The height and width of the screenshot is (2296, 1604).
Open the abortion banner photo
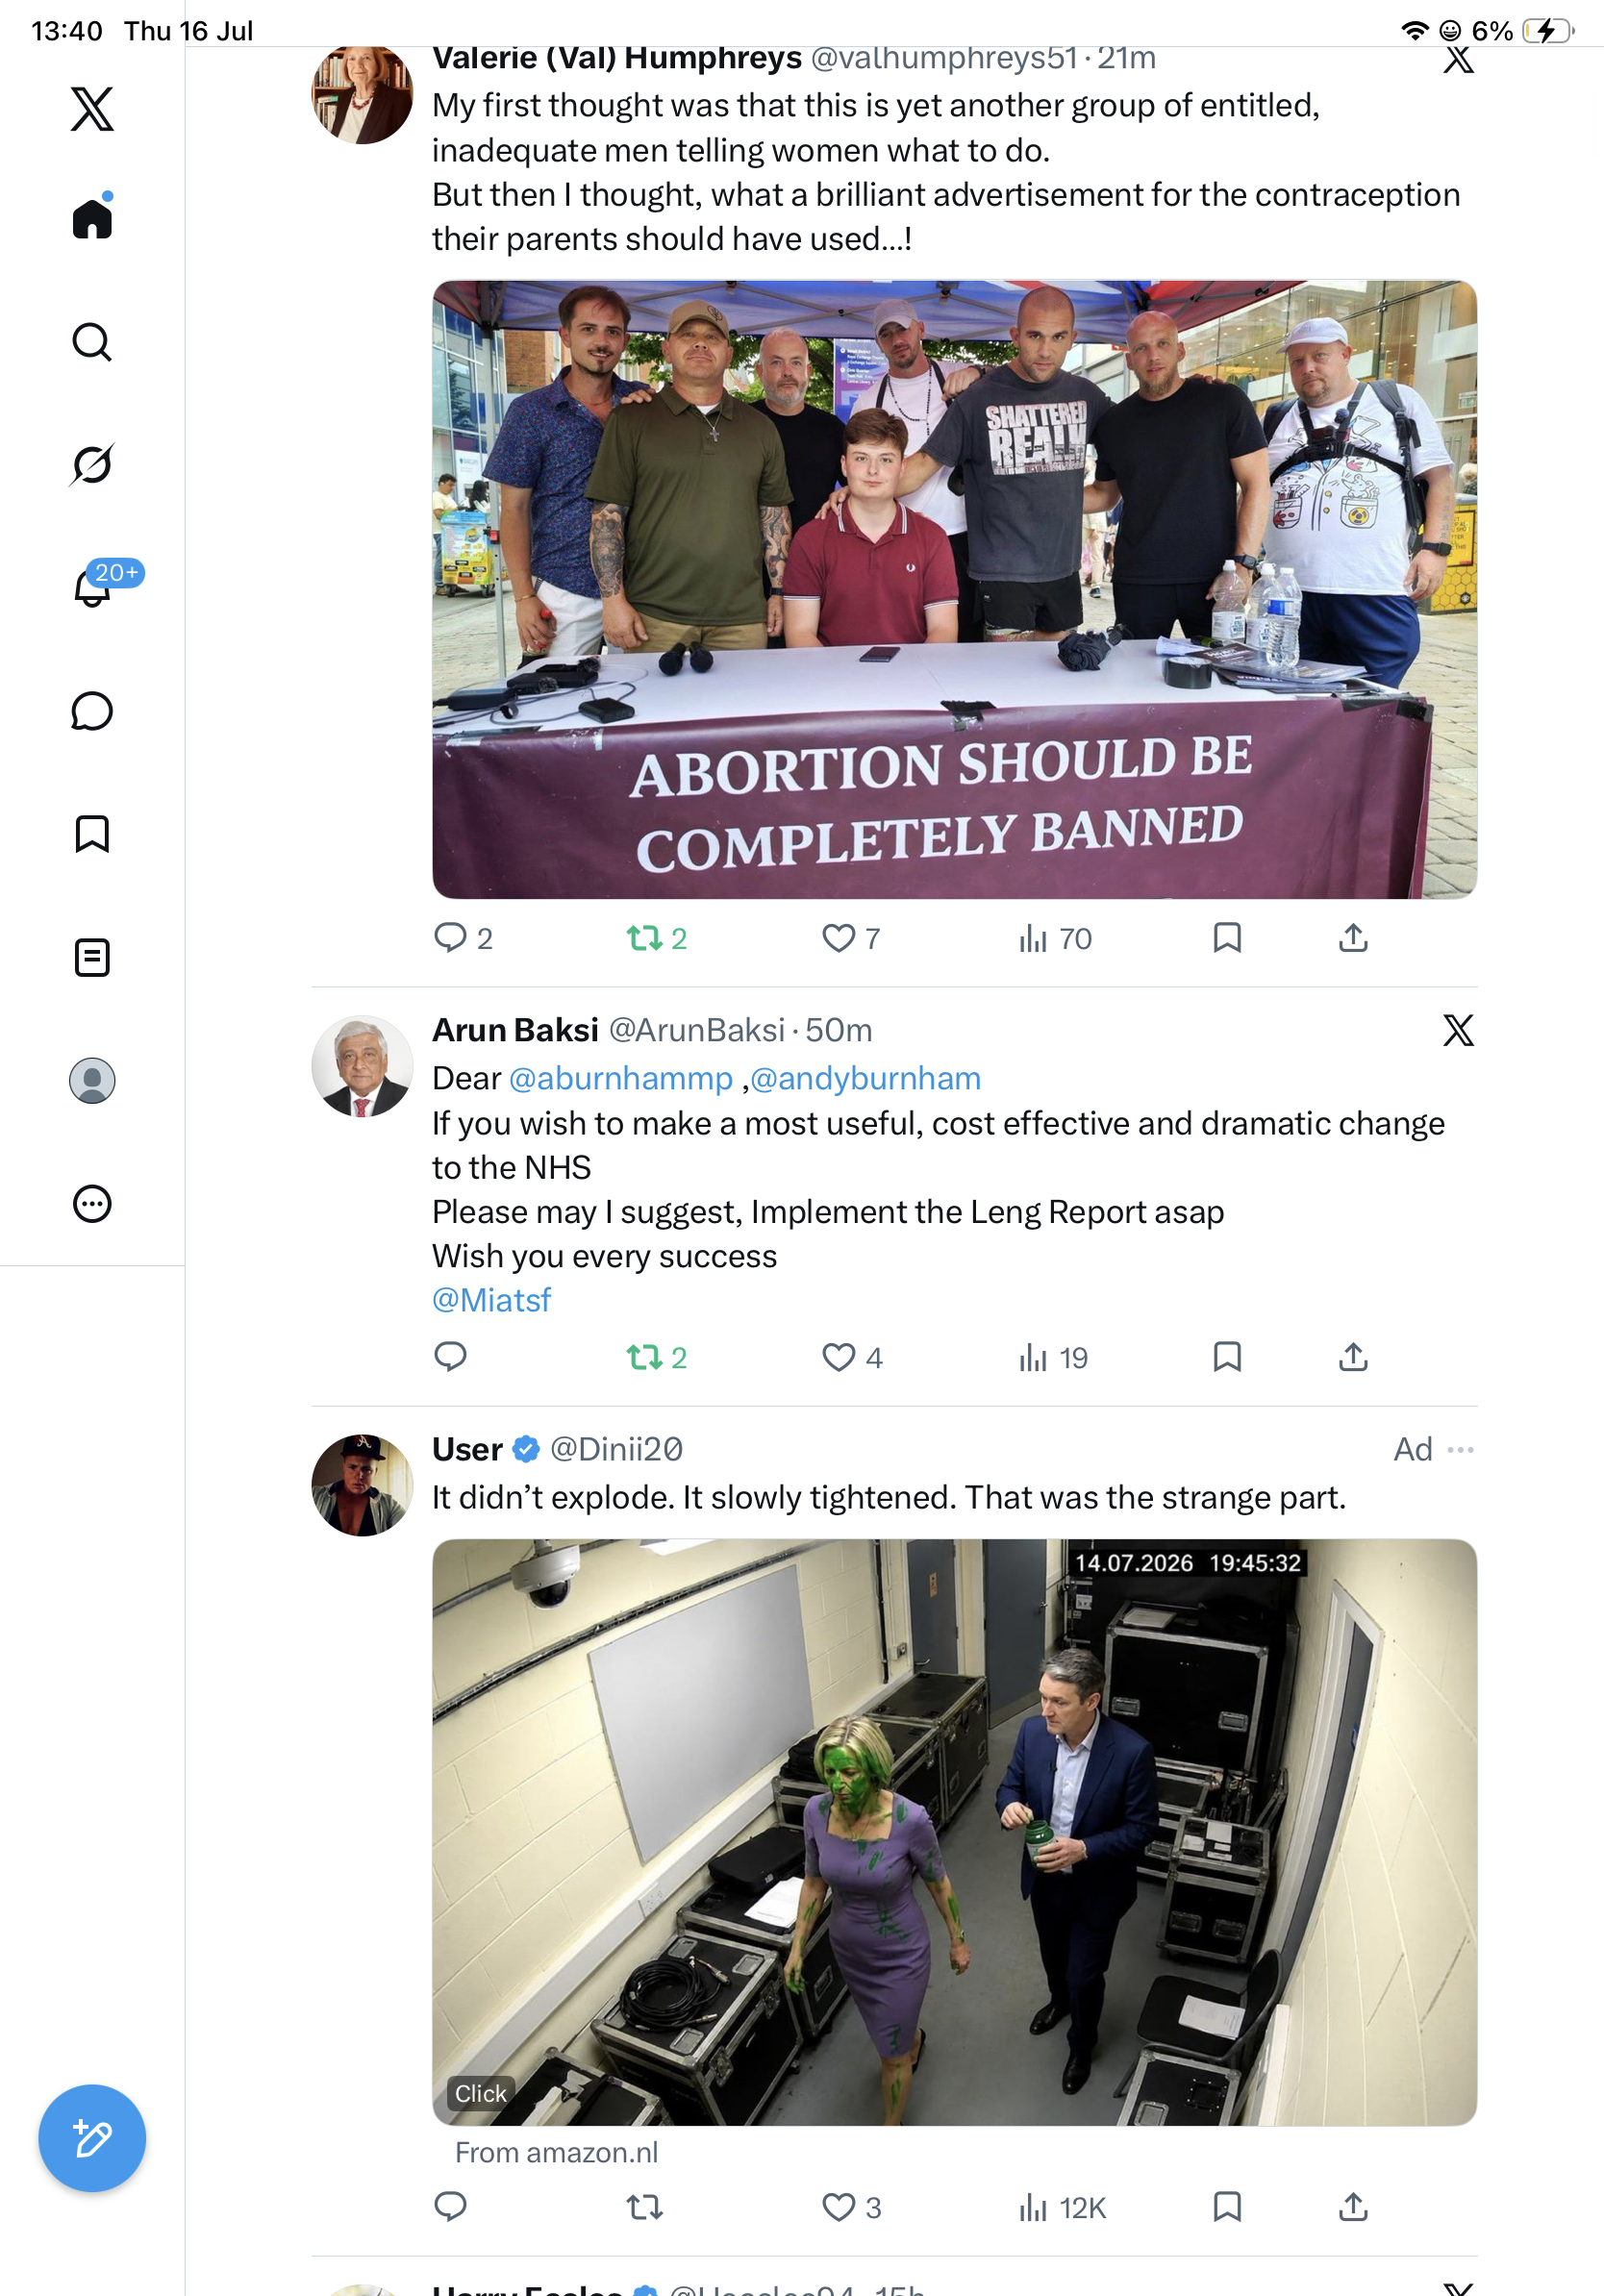point(954,589)
